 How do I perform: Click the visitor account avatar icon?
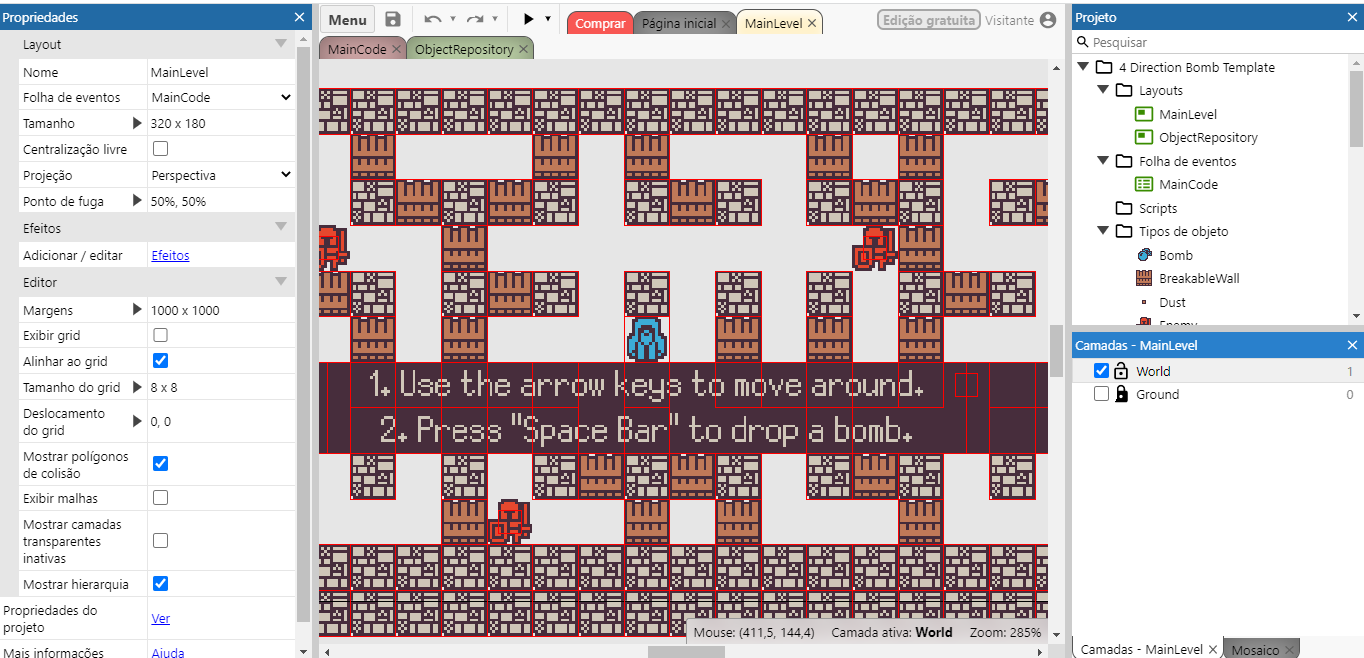[x=1047, y=20]
